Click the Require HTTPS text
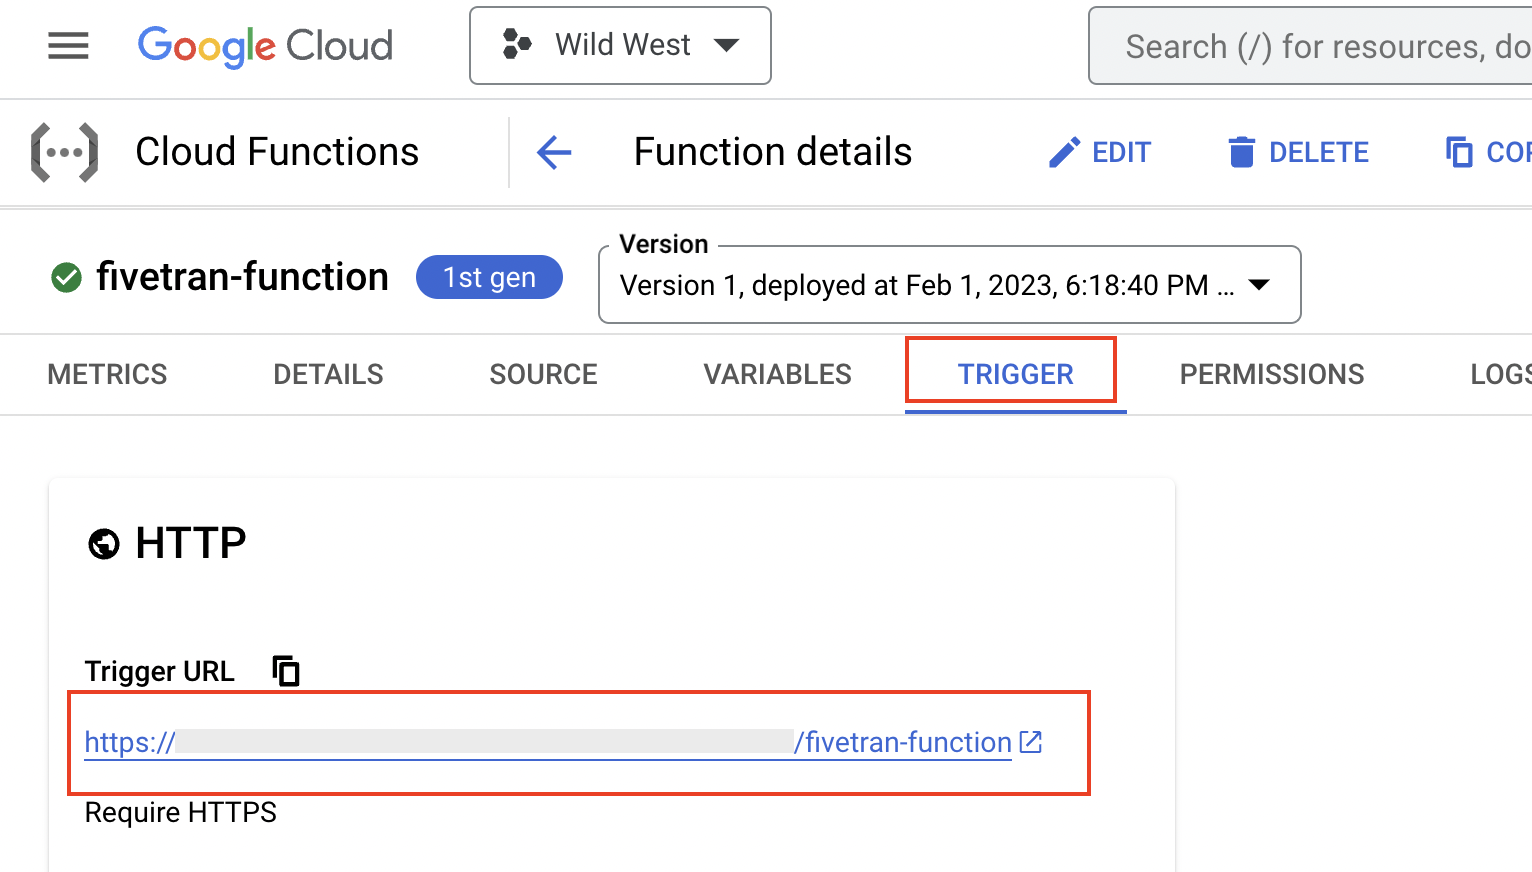The height and width of the screenshot is (872, 1532). pyautogui.click(x=181, y=812)
